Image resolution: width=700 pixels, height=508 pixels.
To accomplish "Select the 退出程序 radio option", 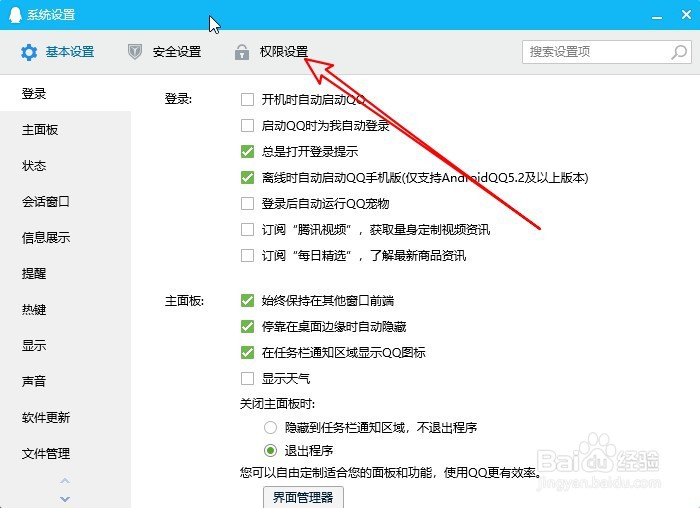I will point(270,450).
